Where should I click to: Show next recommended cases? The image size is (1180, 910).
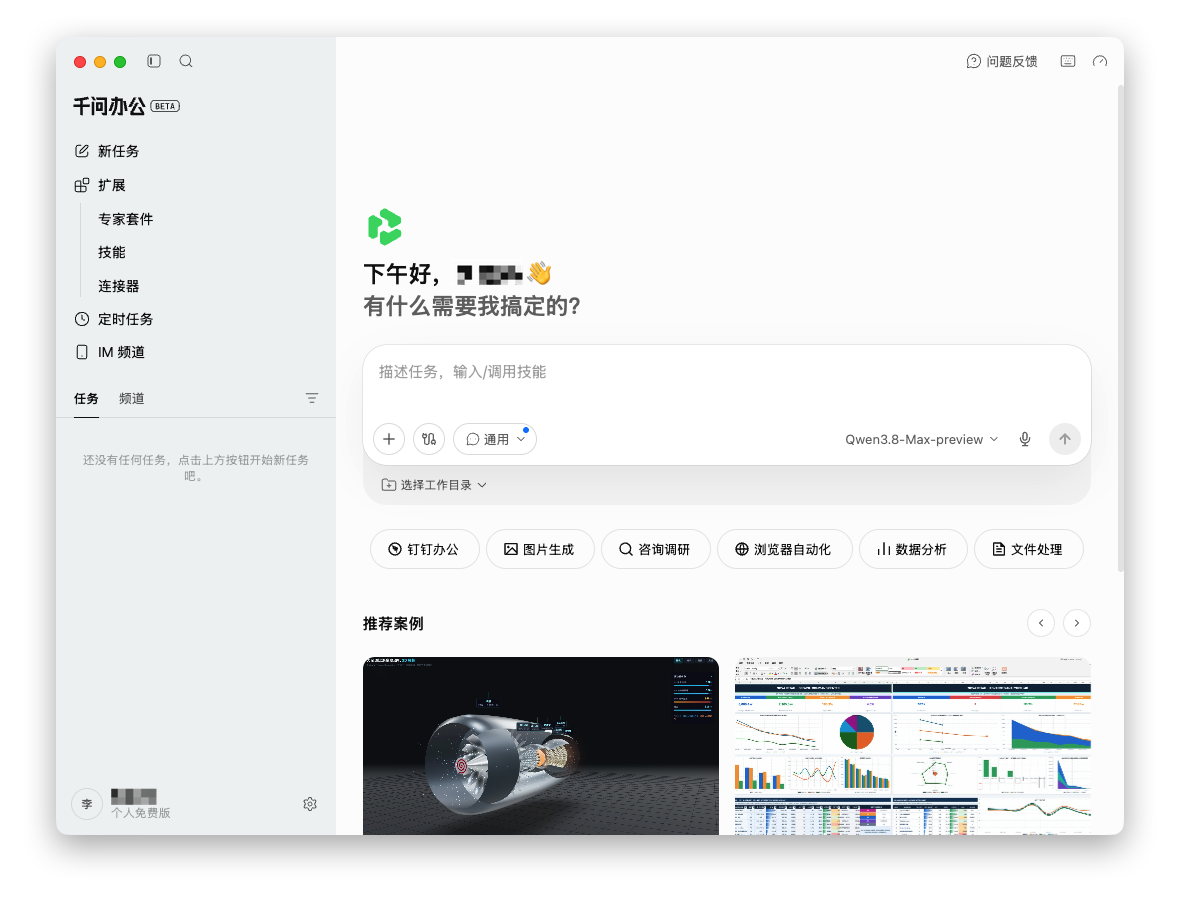[x=1077, y=622]
